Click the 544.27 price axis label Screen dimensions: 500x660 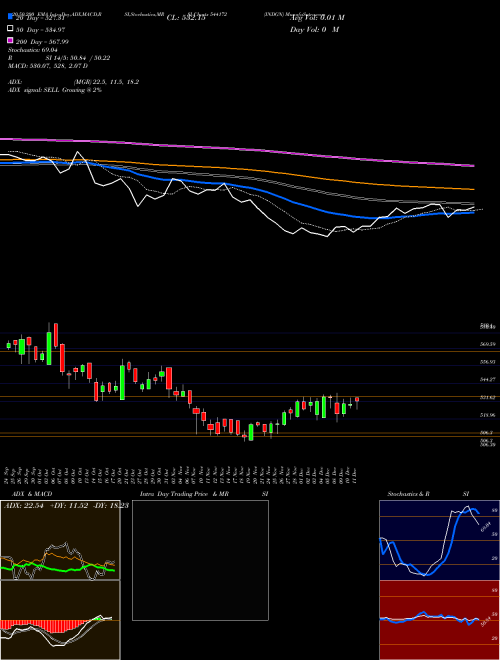489,379
